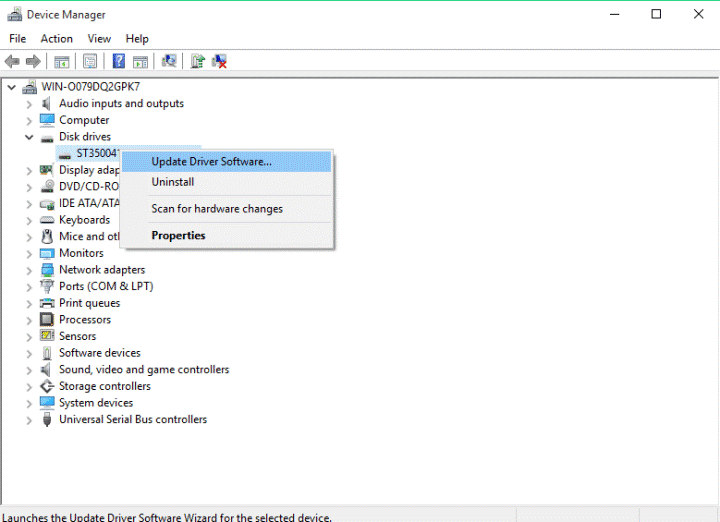Expand Sound, video and game controllers
The height and width of the screenshot is (522, 720).
tap(29, 370)
